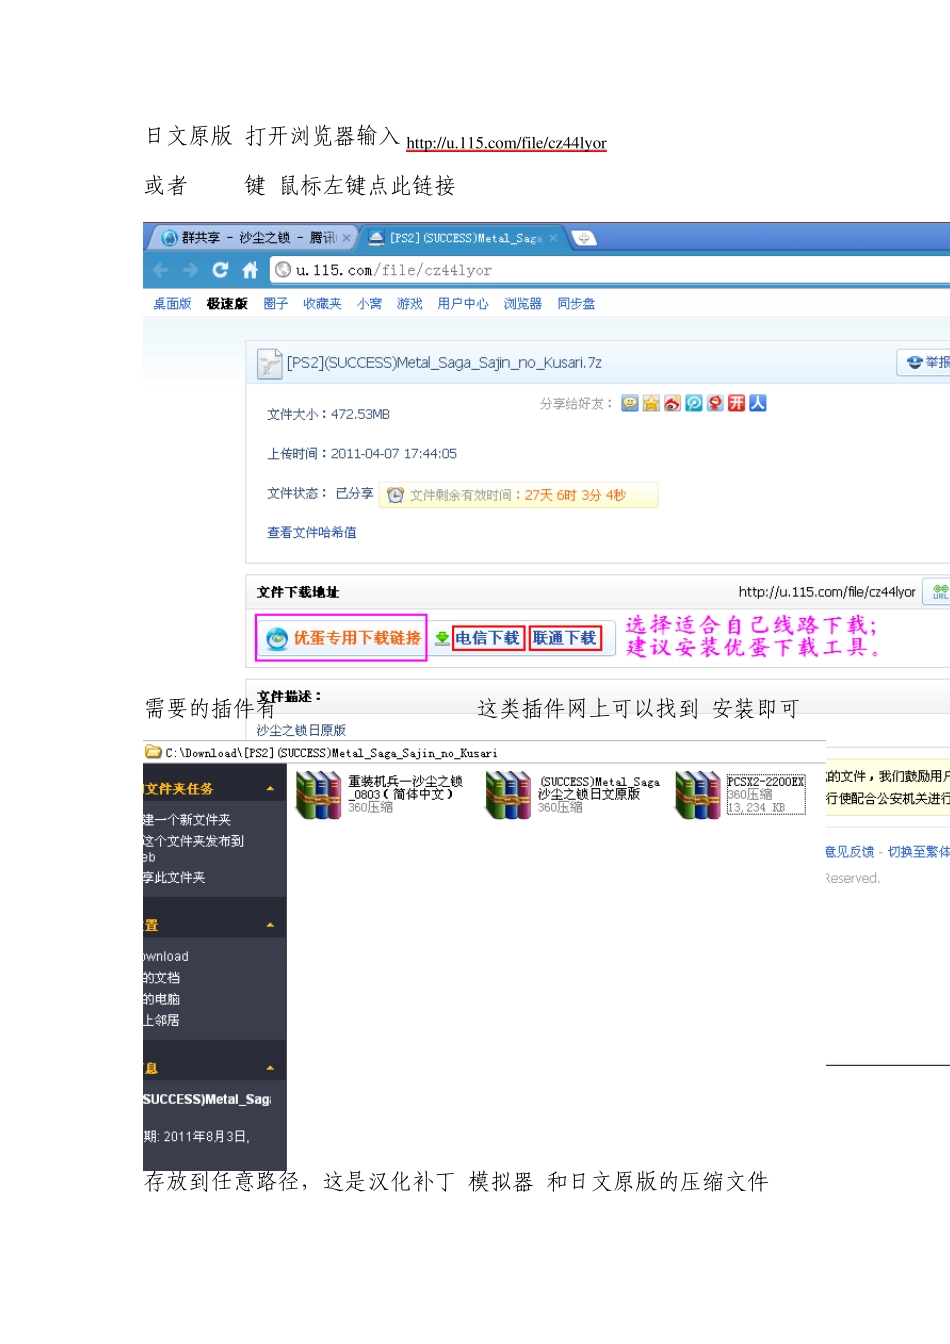Click the publish this folder to web task
The image size is (950, 1344).
pos(193,848)
